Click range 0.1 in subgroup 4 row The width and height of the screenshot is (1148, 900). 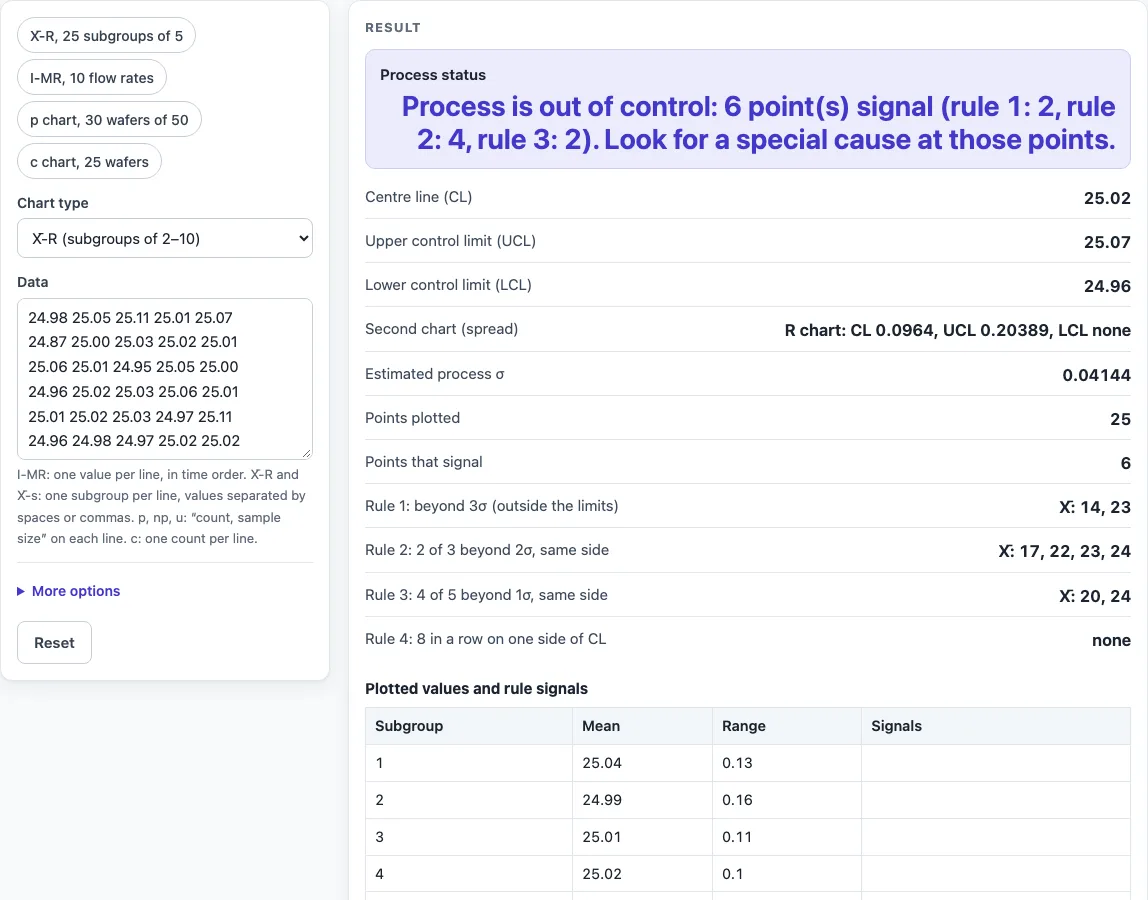coord(732,874)
